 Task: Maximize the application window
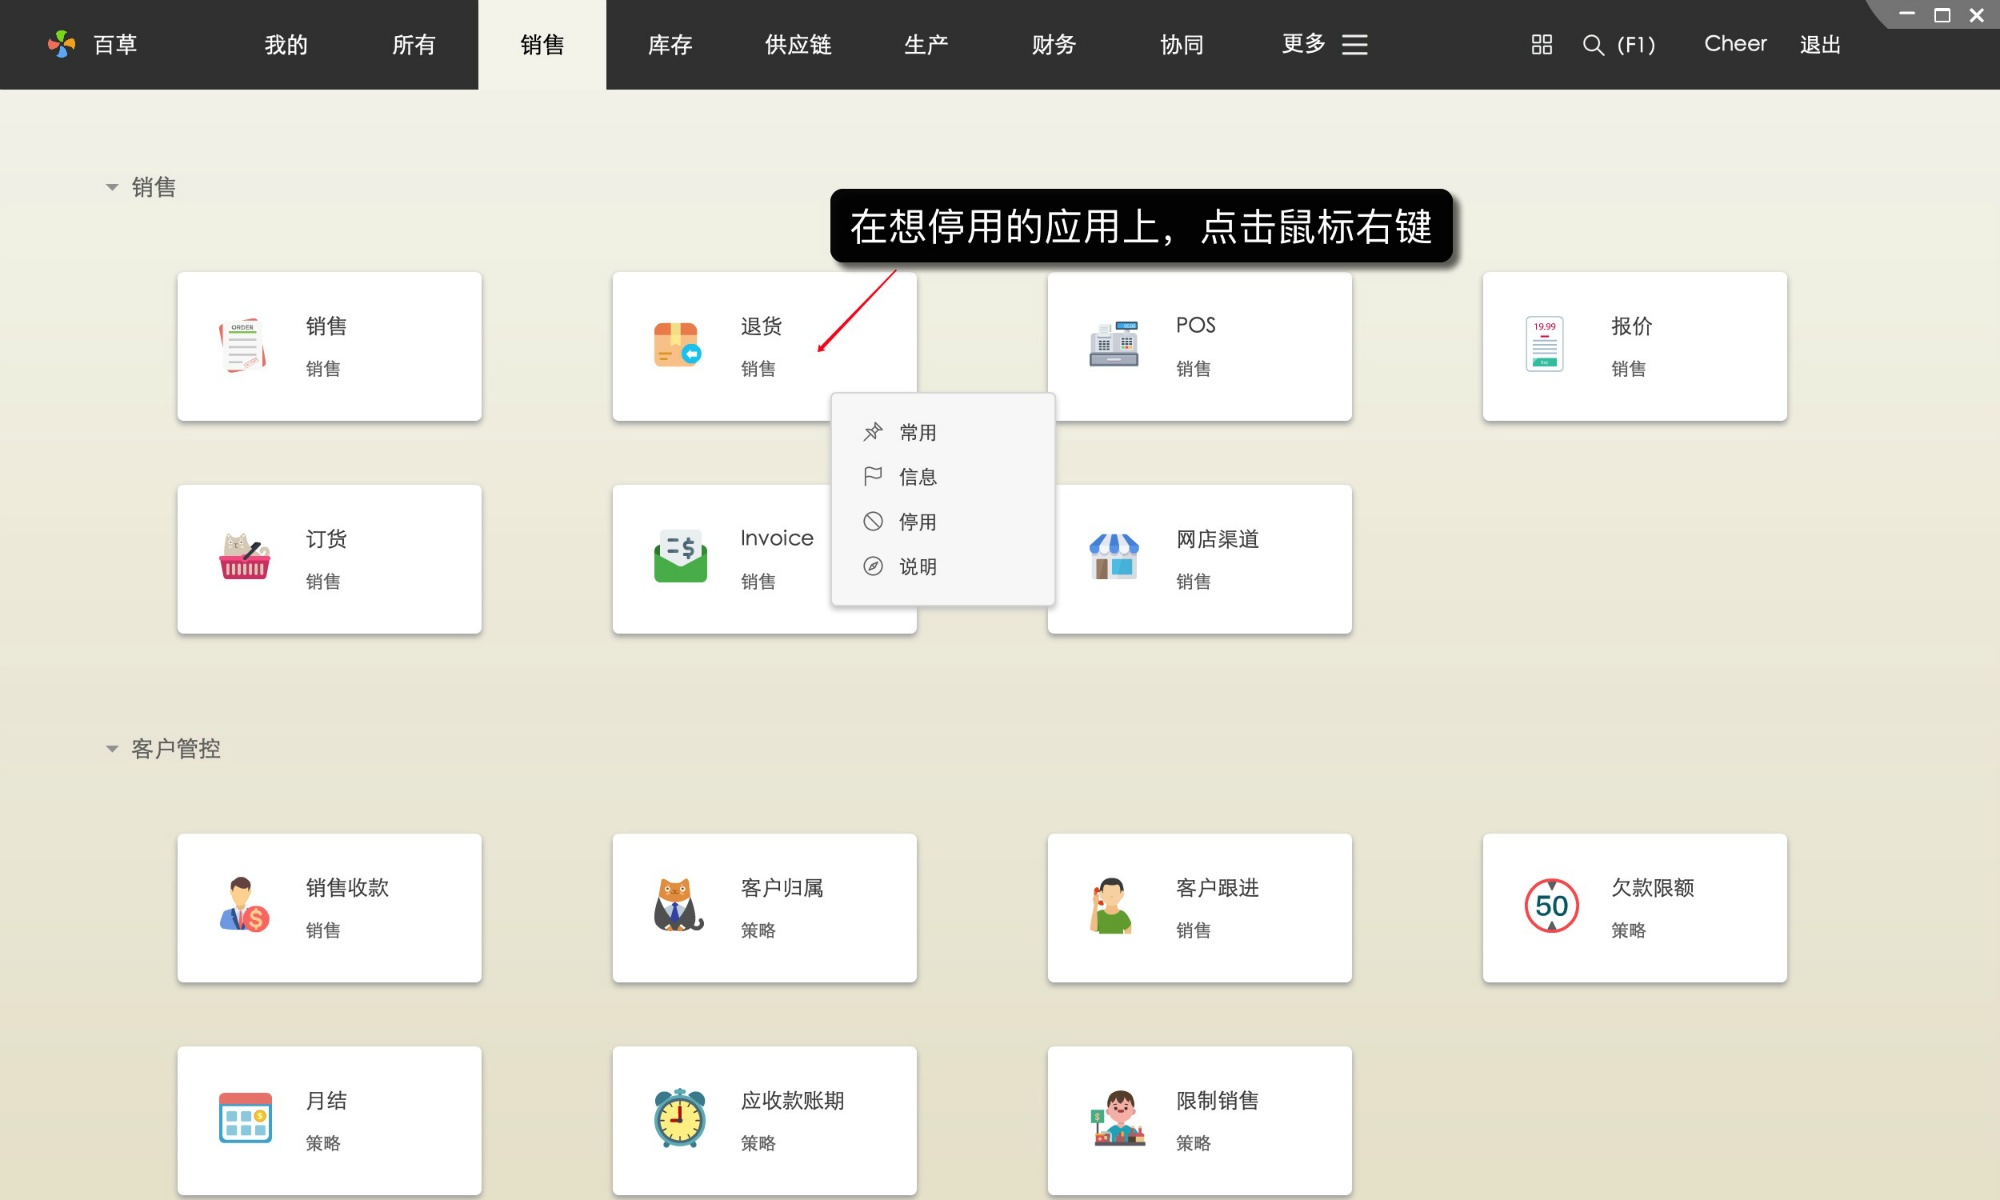tap(1942, 15)
